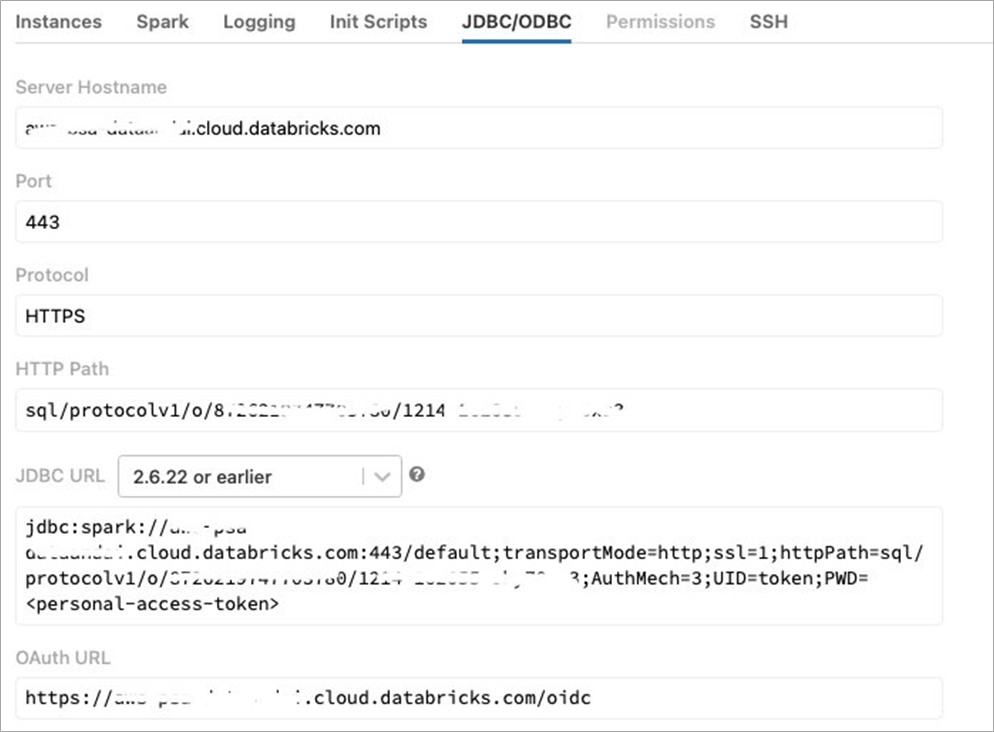Click the Server Hostname field
This screenshot has width=994, height=732.
point(479,128)
